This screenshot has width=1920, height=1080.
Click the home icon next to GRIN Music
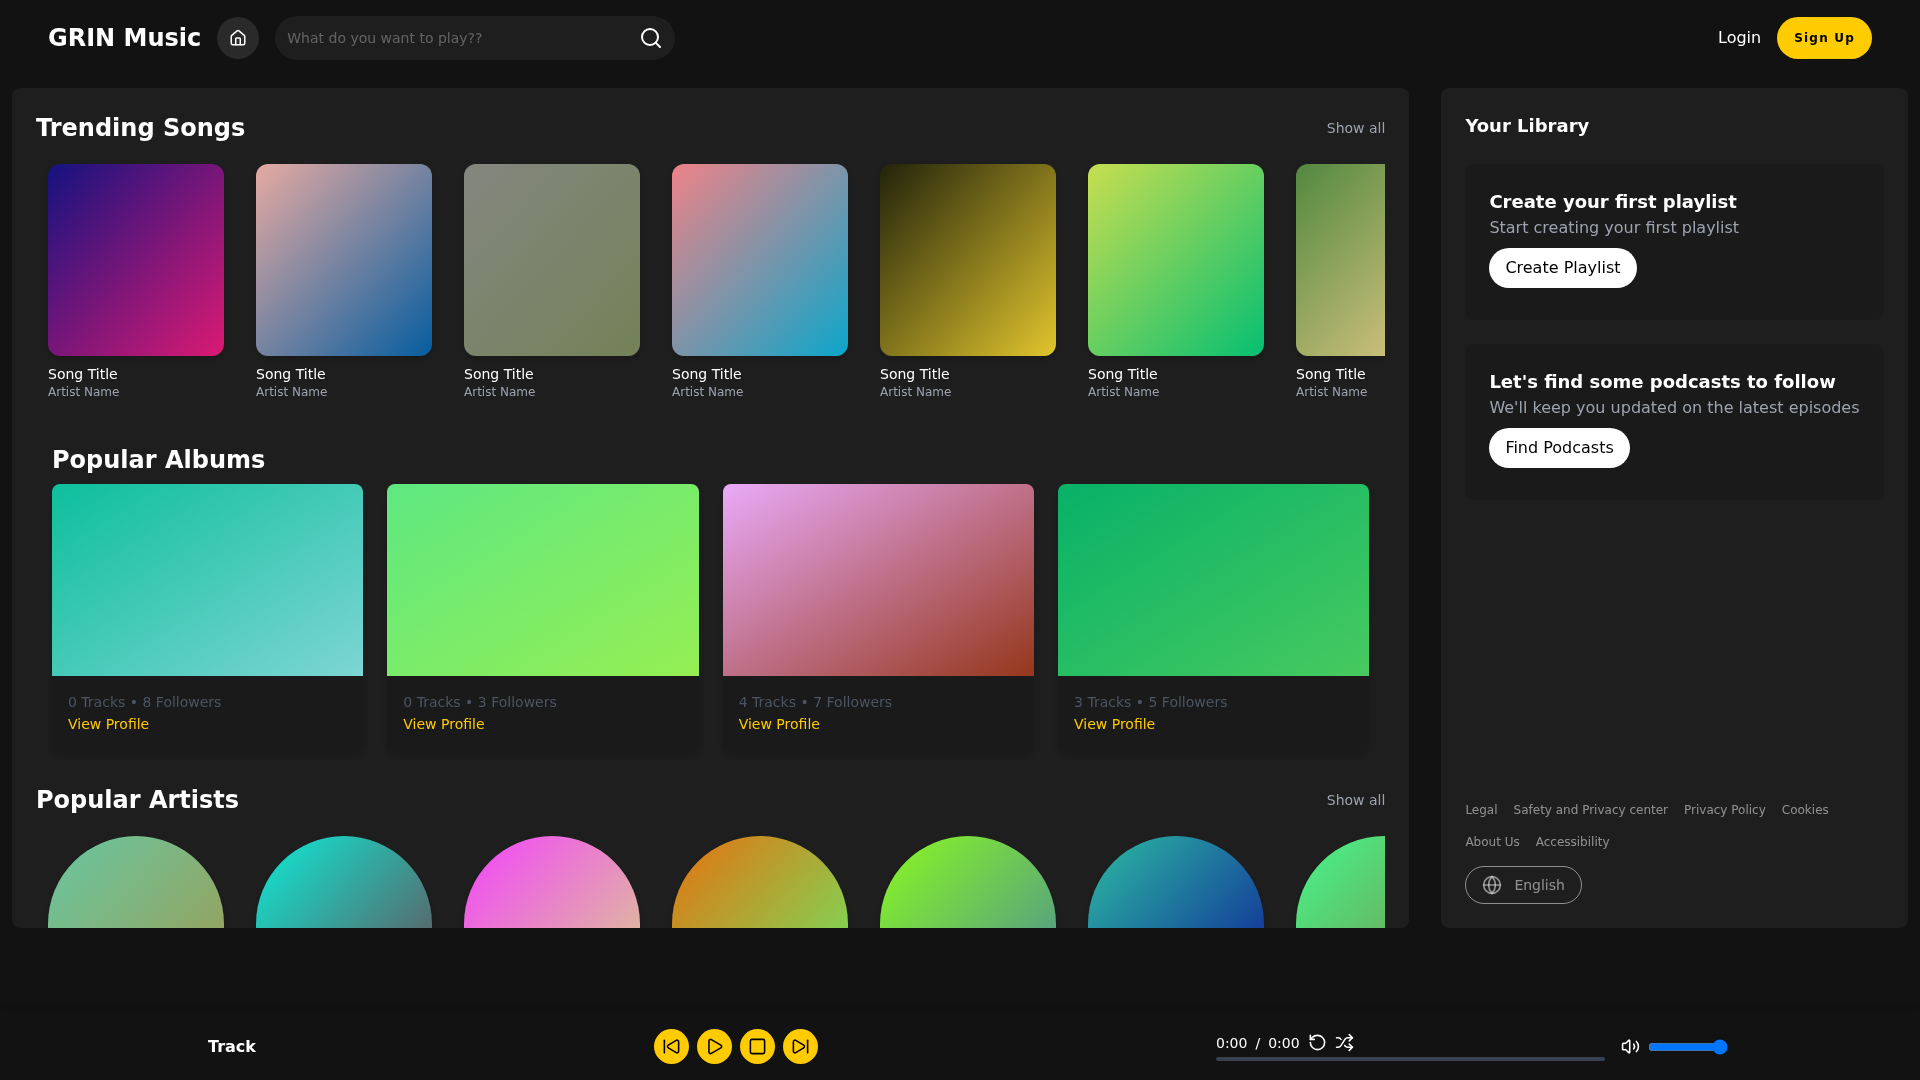point(238,38)
